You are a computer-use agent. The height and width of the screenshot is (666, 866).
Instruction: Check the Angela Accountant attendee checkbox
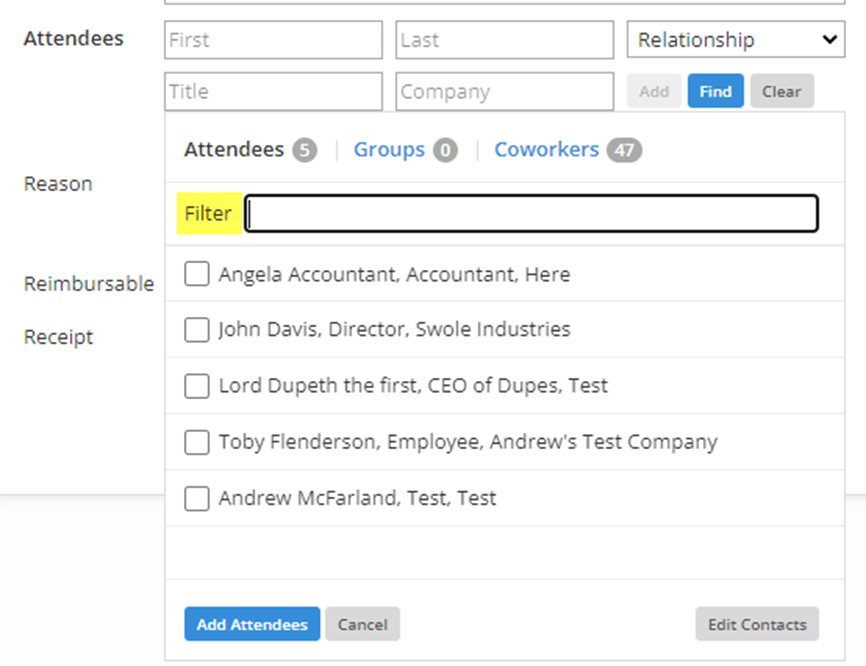pos(197,274)
